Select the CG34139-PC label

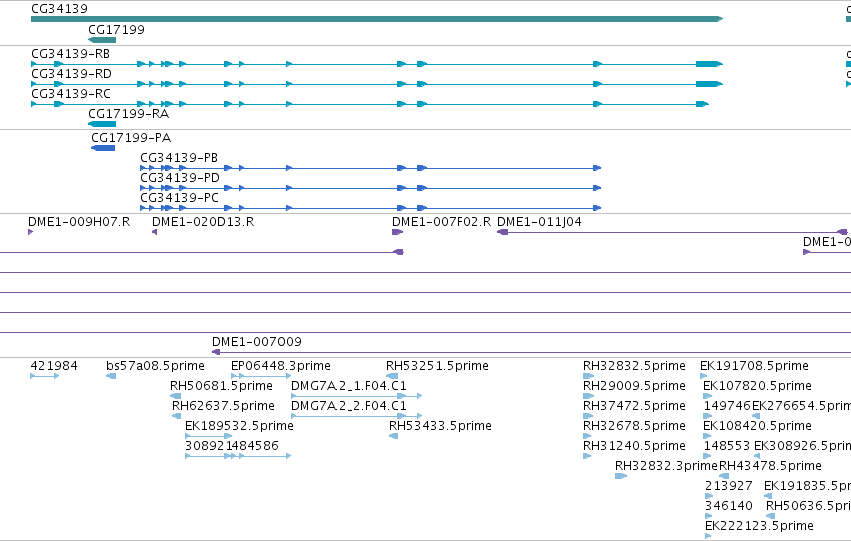[x=180, y=198]
